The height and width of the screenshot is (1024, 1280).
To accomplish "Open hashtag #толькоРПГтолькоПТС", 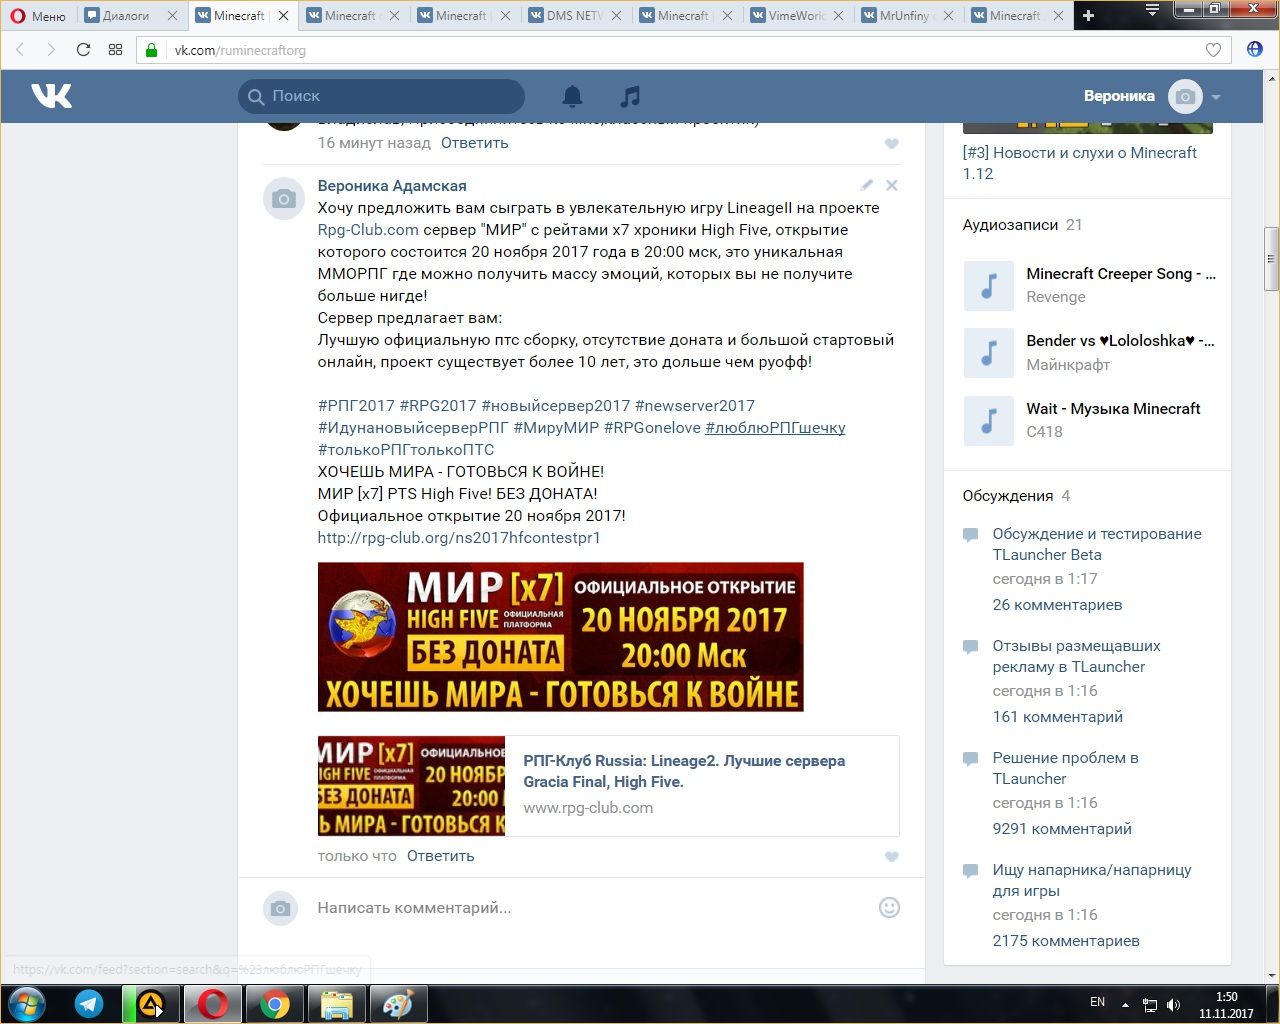I will [406, 450].
